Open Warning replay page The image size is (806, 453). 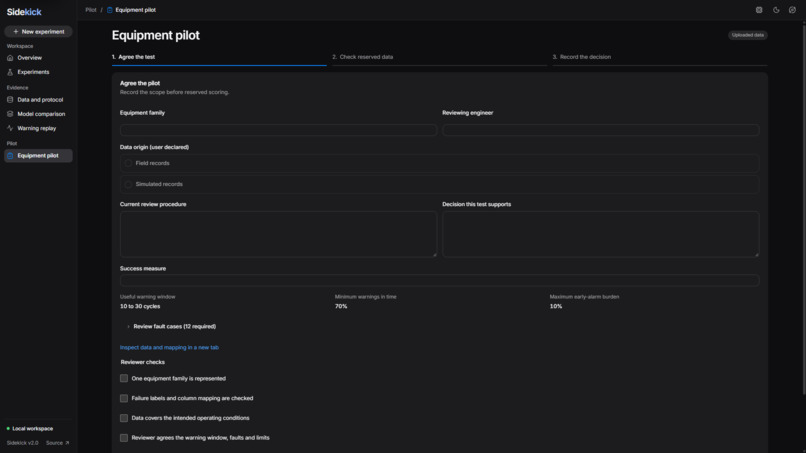tap(39, 129)
